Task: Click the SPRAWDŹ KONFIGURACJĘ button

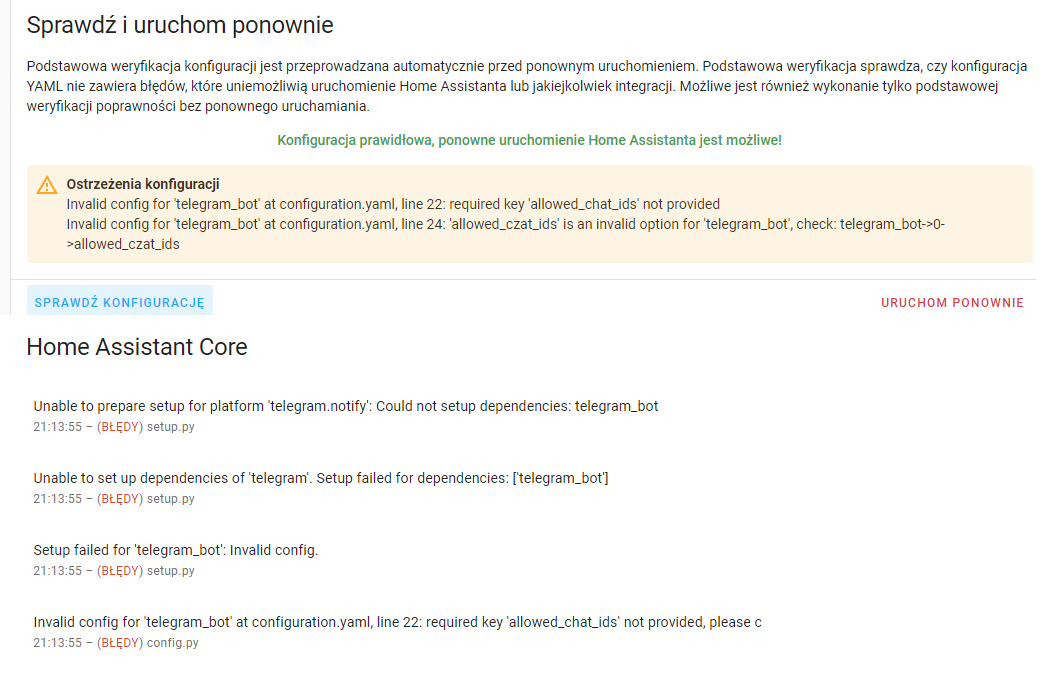Action: point(120,302)
